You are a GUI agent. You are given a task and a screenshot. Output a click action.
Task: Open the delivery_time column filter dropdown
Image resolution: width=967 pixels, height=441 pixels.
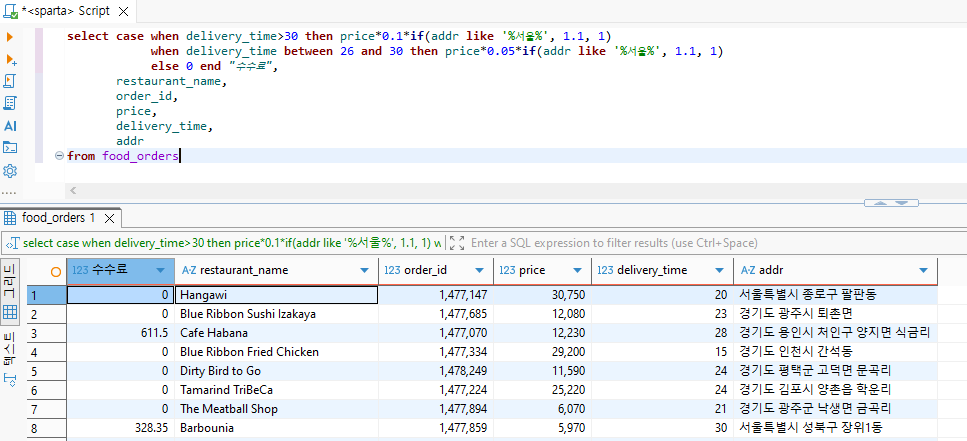(719, 271)
